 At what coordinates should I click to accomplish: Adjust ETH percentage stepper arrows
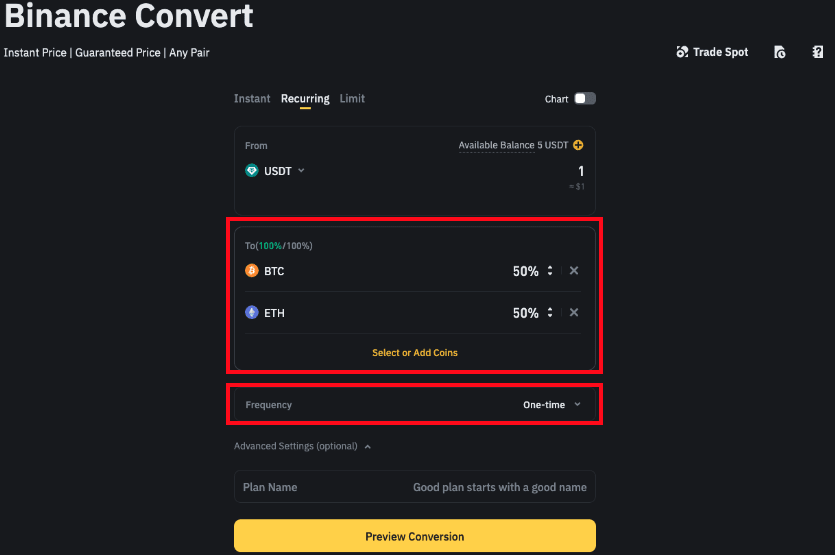tap(550, 313)
